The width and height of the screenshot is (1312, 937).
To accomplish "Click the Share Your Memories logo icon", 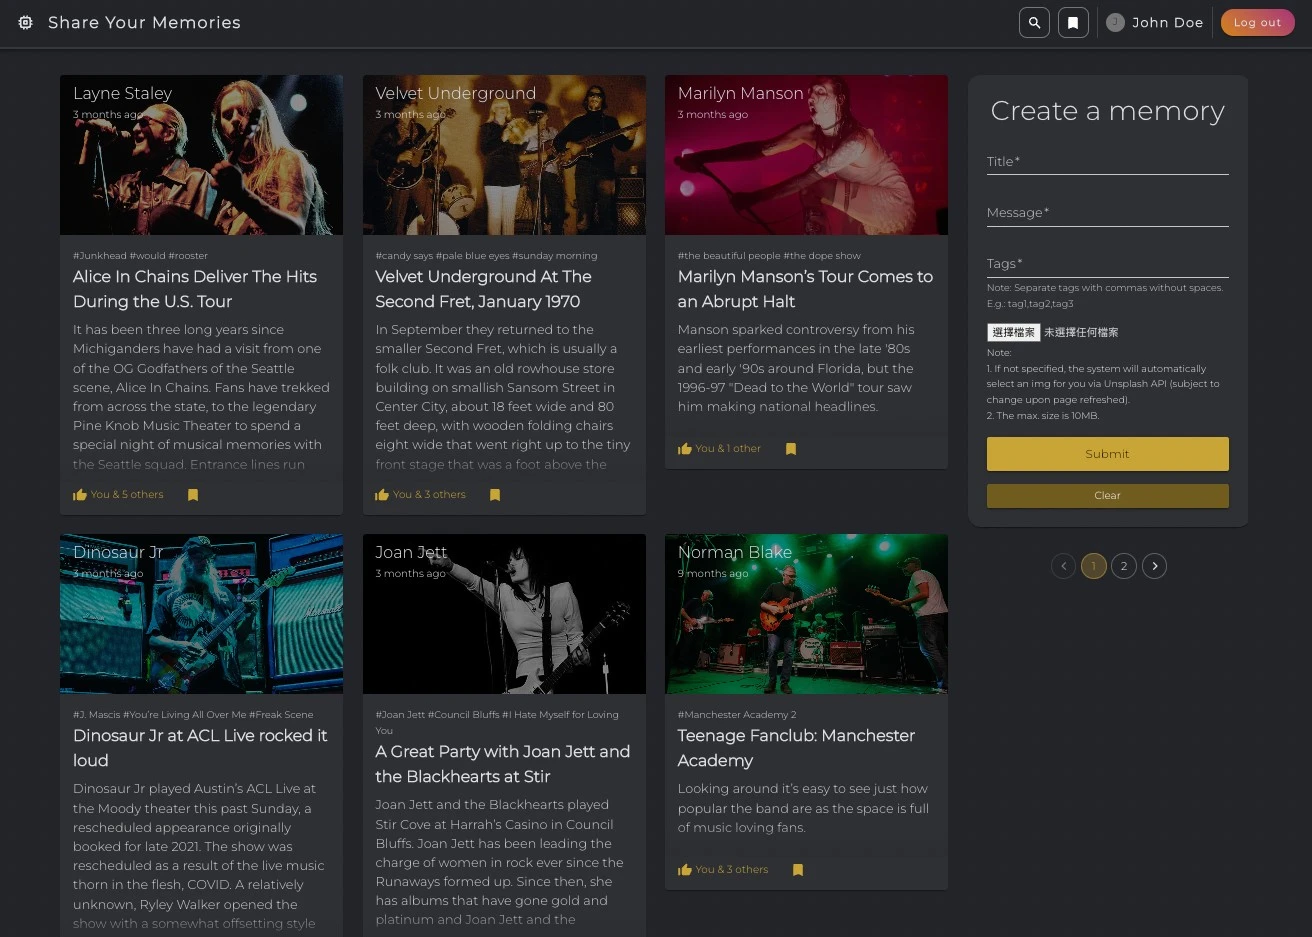I will point(26,22).
